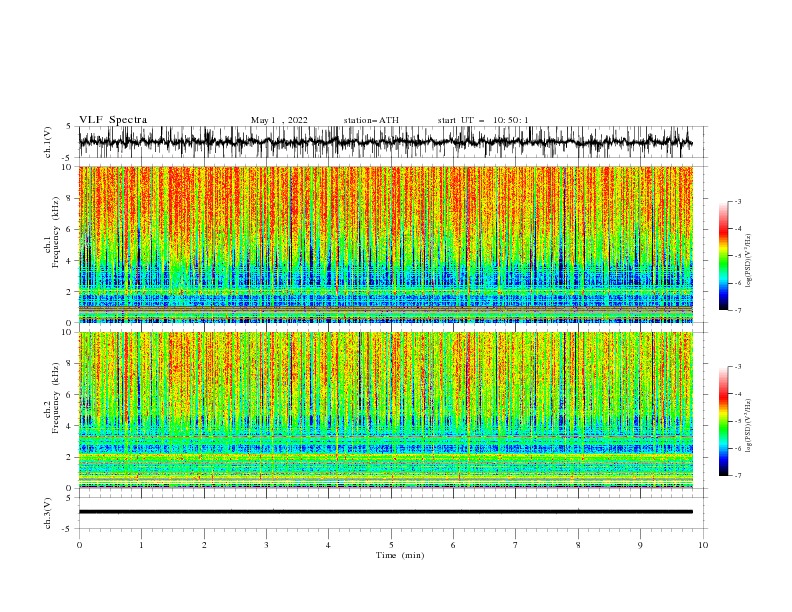792x612 pixels.
Task: Click the 'station=ATH' label
Action: tap(371, 120)
